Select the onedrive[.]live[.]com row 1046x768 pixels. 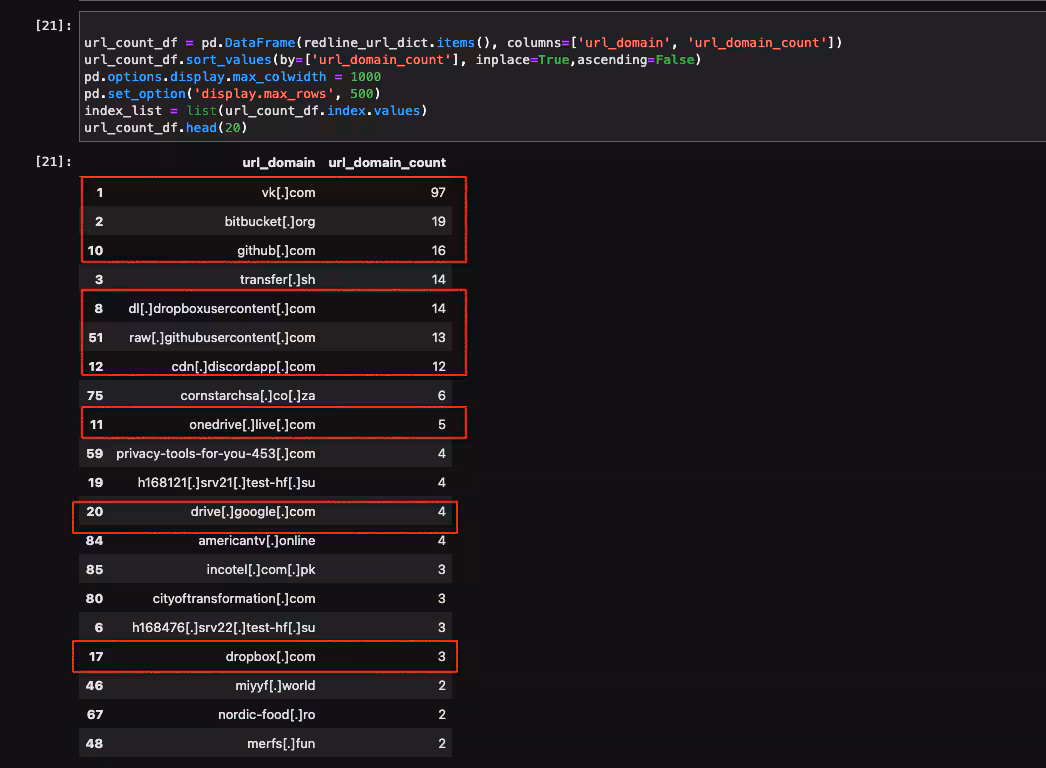pyautogui.click(x=252, y=424)
